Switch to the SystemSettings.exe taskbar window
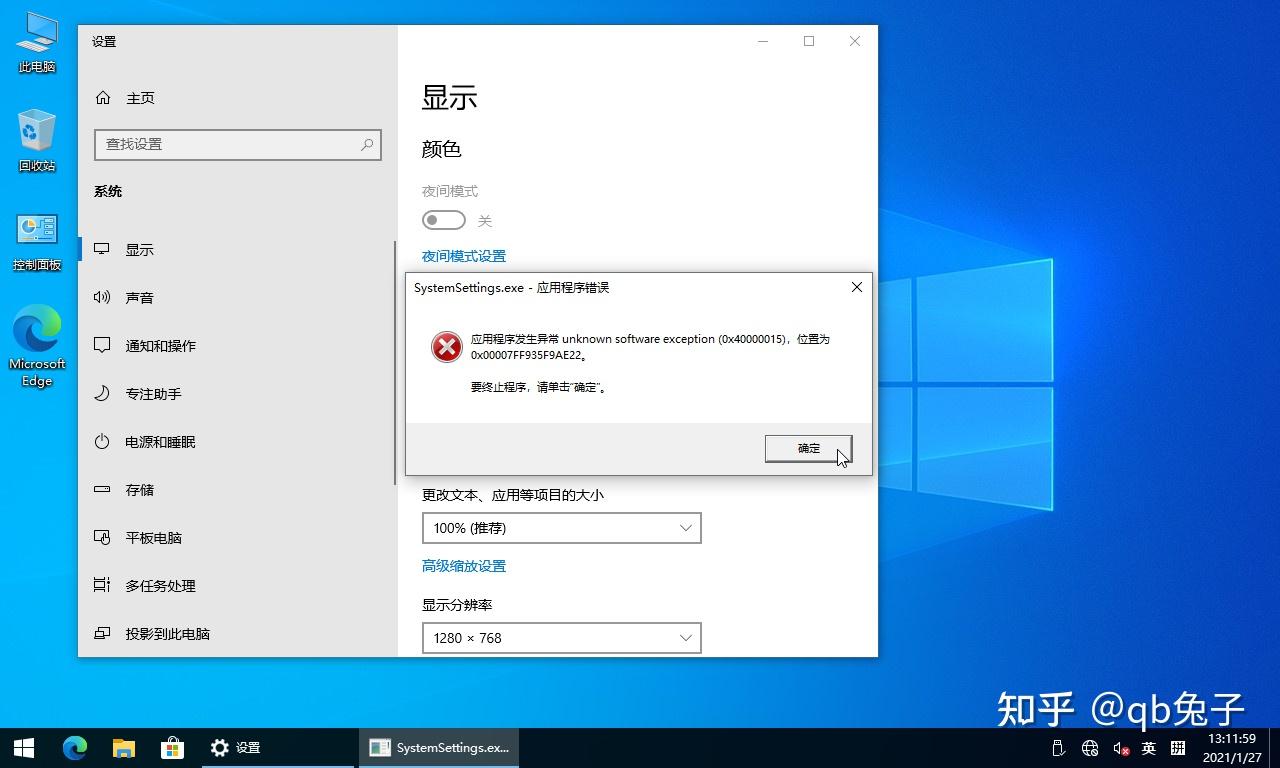This screenshot has height=768, width=1280. point(438,747)
